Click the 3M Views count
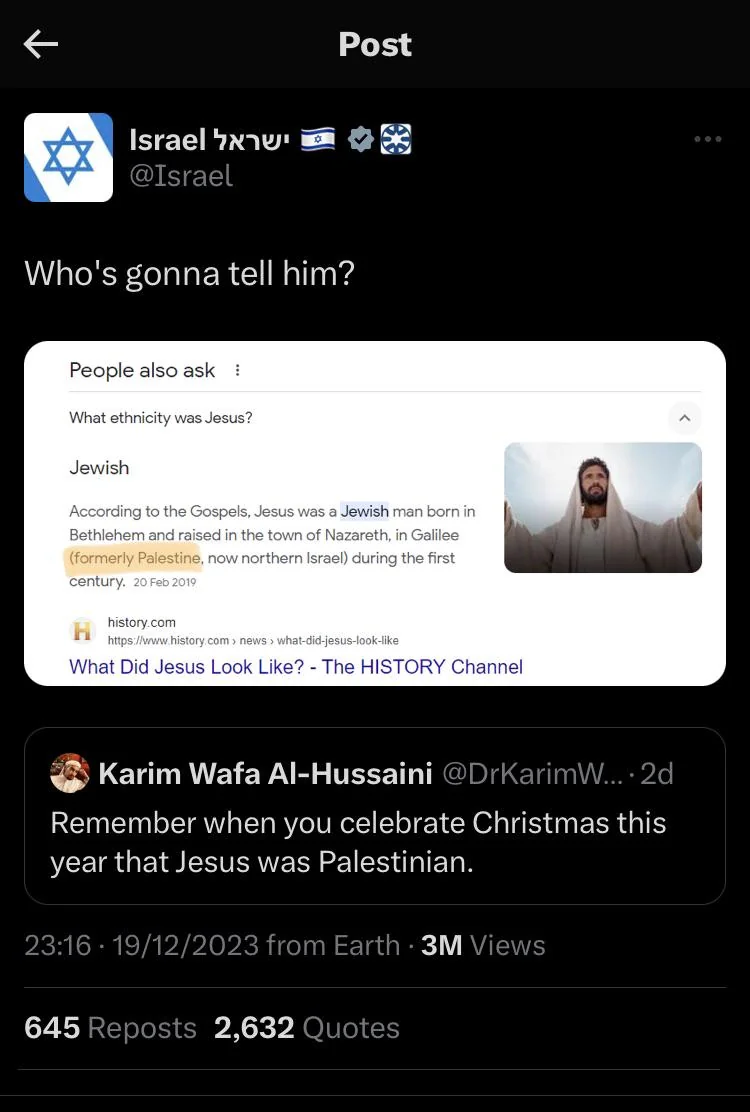Viewport: 750px width, 1112px height. 483,945
